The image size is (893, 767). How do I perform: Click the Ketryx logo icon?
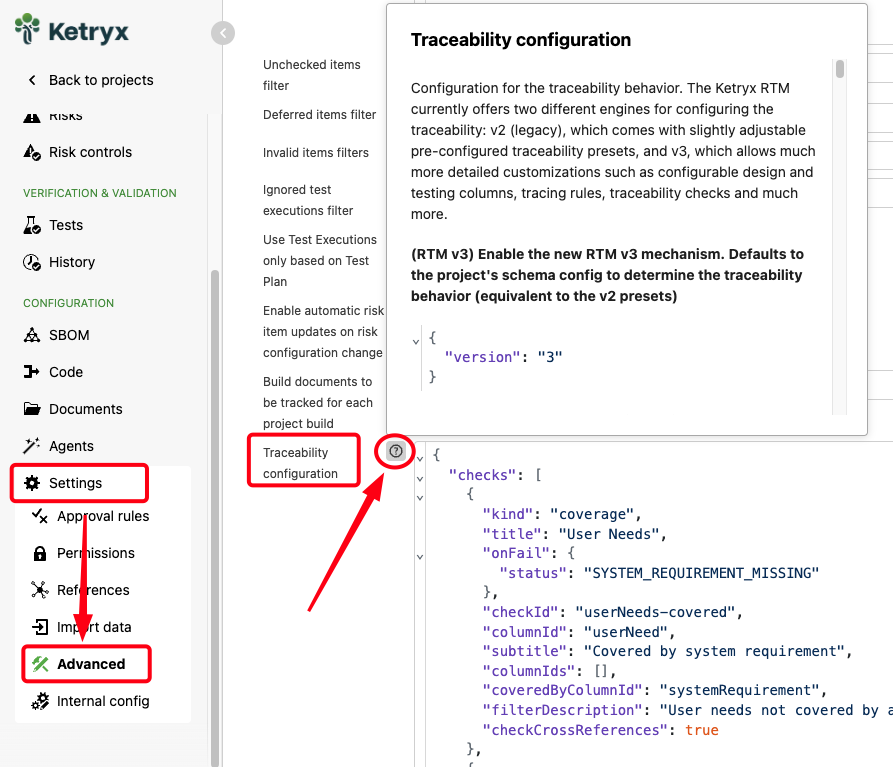27,28
